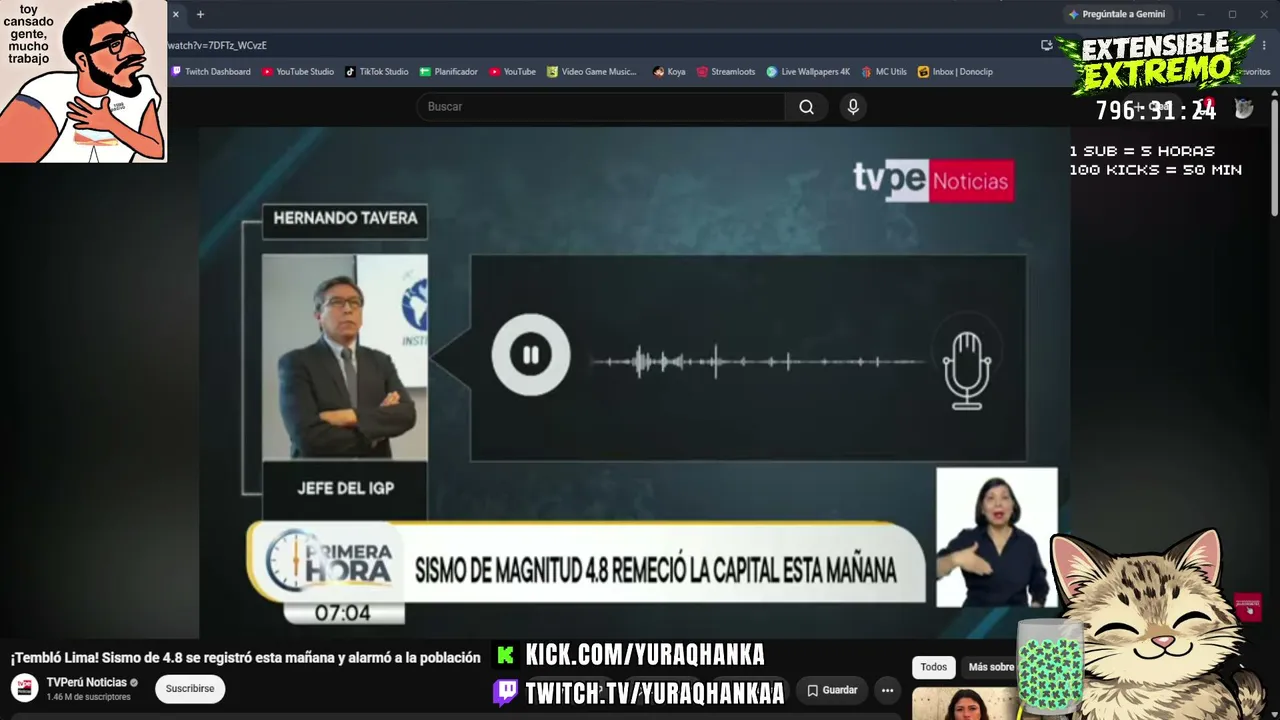Open the TVPerú Noticias channel avatar
Screen dimensions: 1280x720
click(25, 688)
